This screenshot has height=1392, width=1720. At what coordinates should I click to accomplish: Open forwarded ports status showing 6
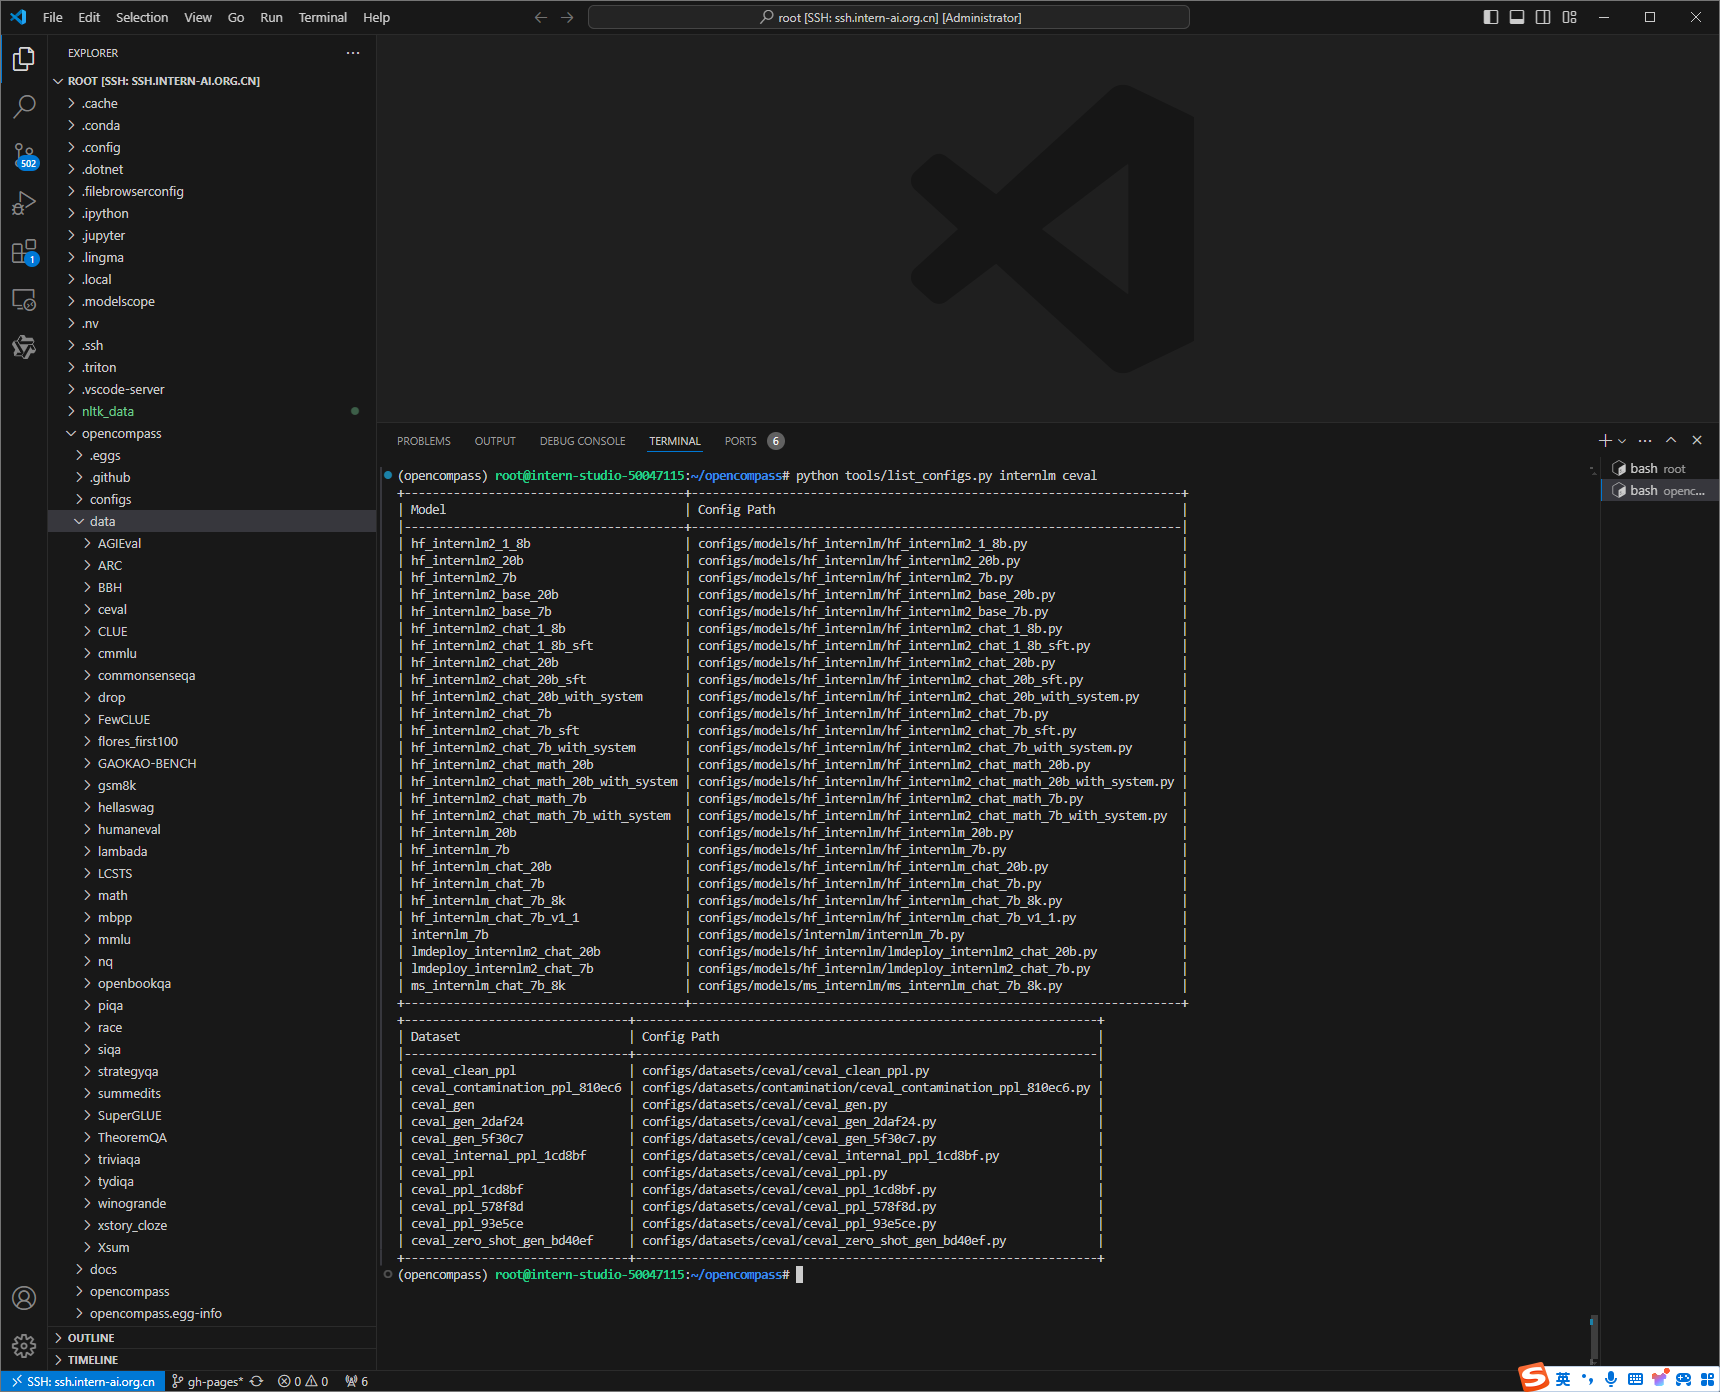click(x=357, y=1381)
